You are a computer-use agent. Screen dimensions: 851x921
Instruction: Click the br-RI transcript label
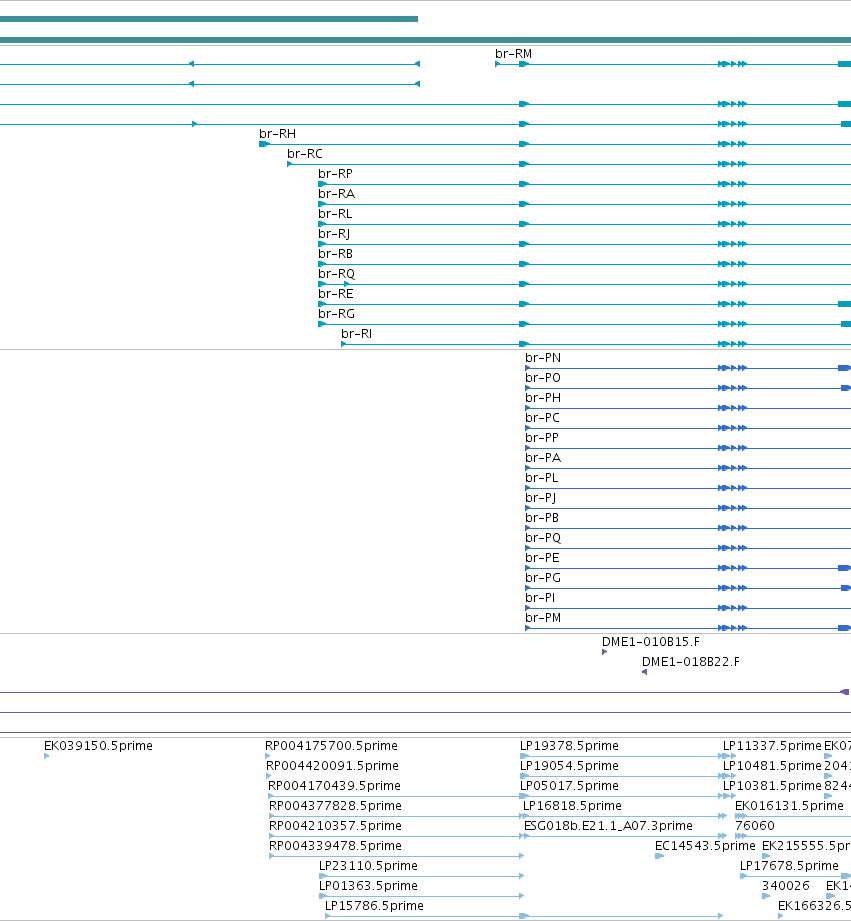tap(356, 334)
